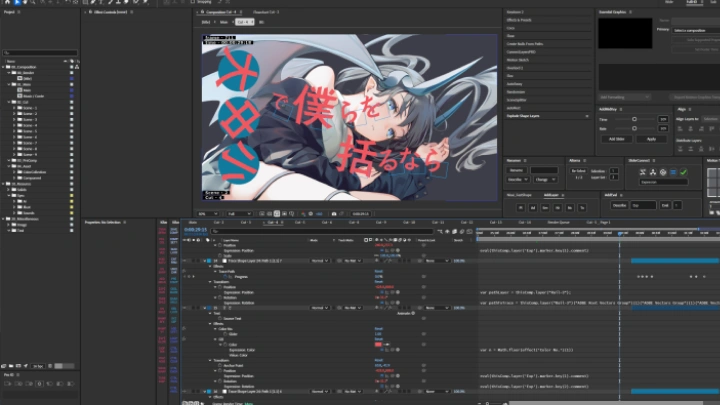Click third SlideConnect circular icon
The height and width of the screenshot is (405, 720).
pyautogui.click(x=663, y=172)
